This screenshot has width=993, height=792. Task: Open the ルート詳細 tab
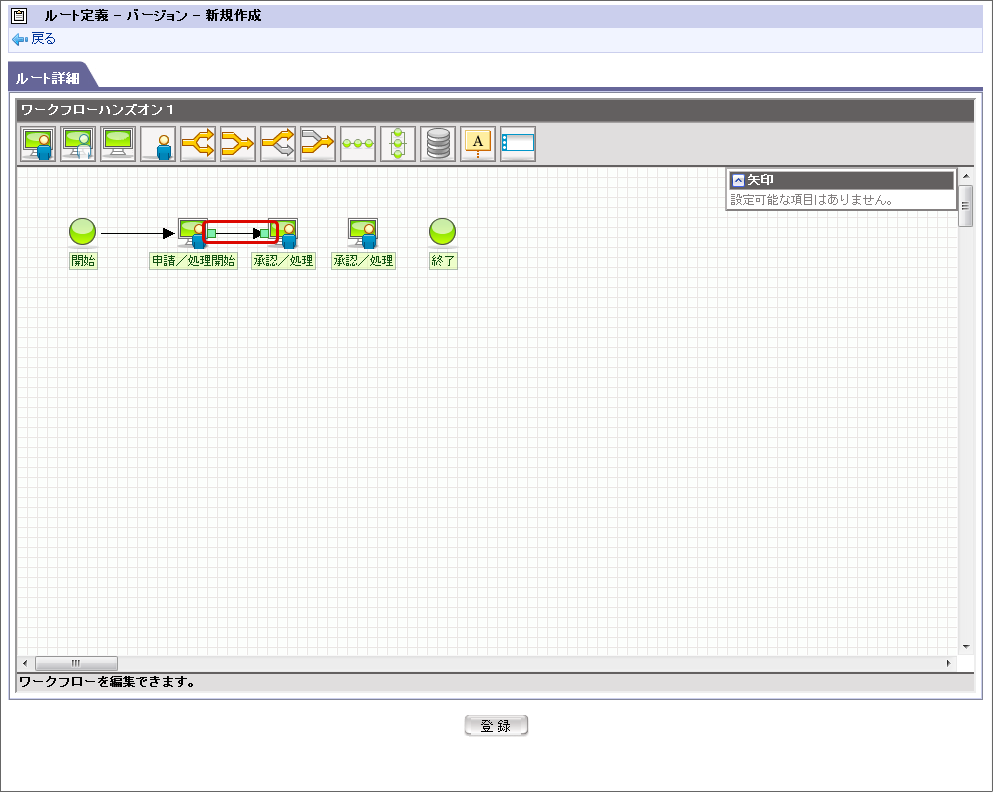click(47, 78)
